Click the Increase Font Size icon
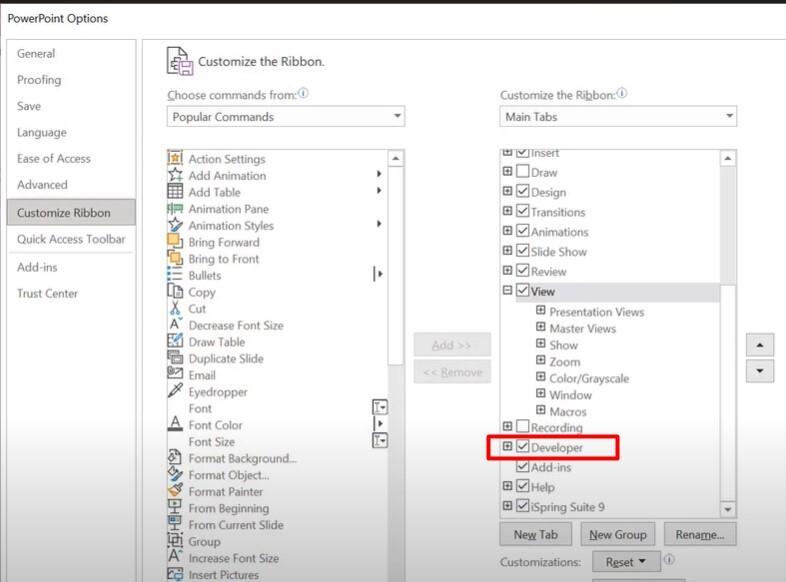The image size is (786, 582). point(175,556)
